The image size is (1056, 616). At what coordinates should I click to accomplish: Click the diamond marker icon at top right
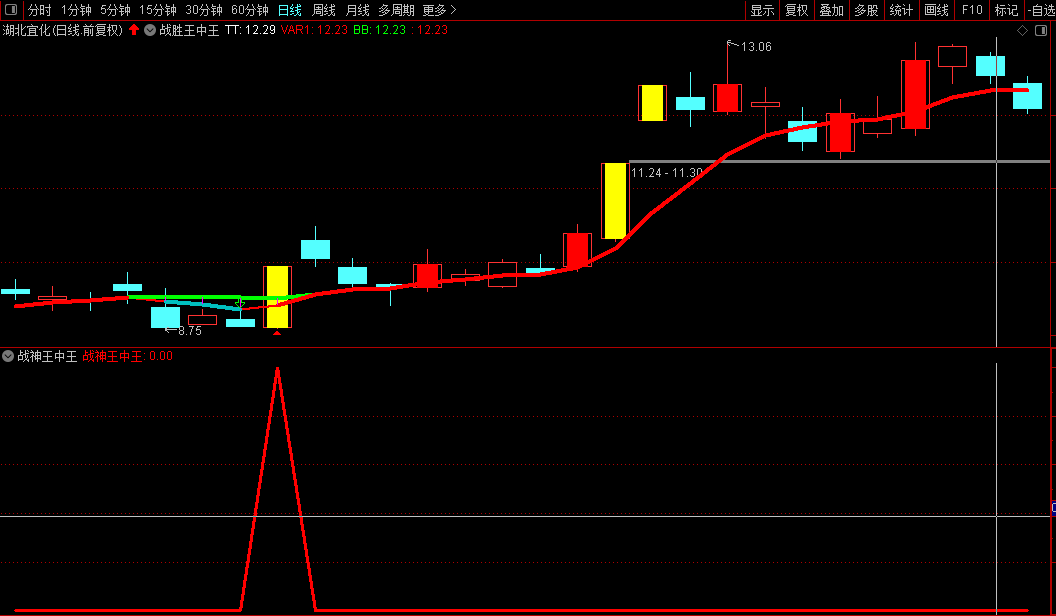tap(1022, 30)
